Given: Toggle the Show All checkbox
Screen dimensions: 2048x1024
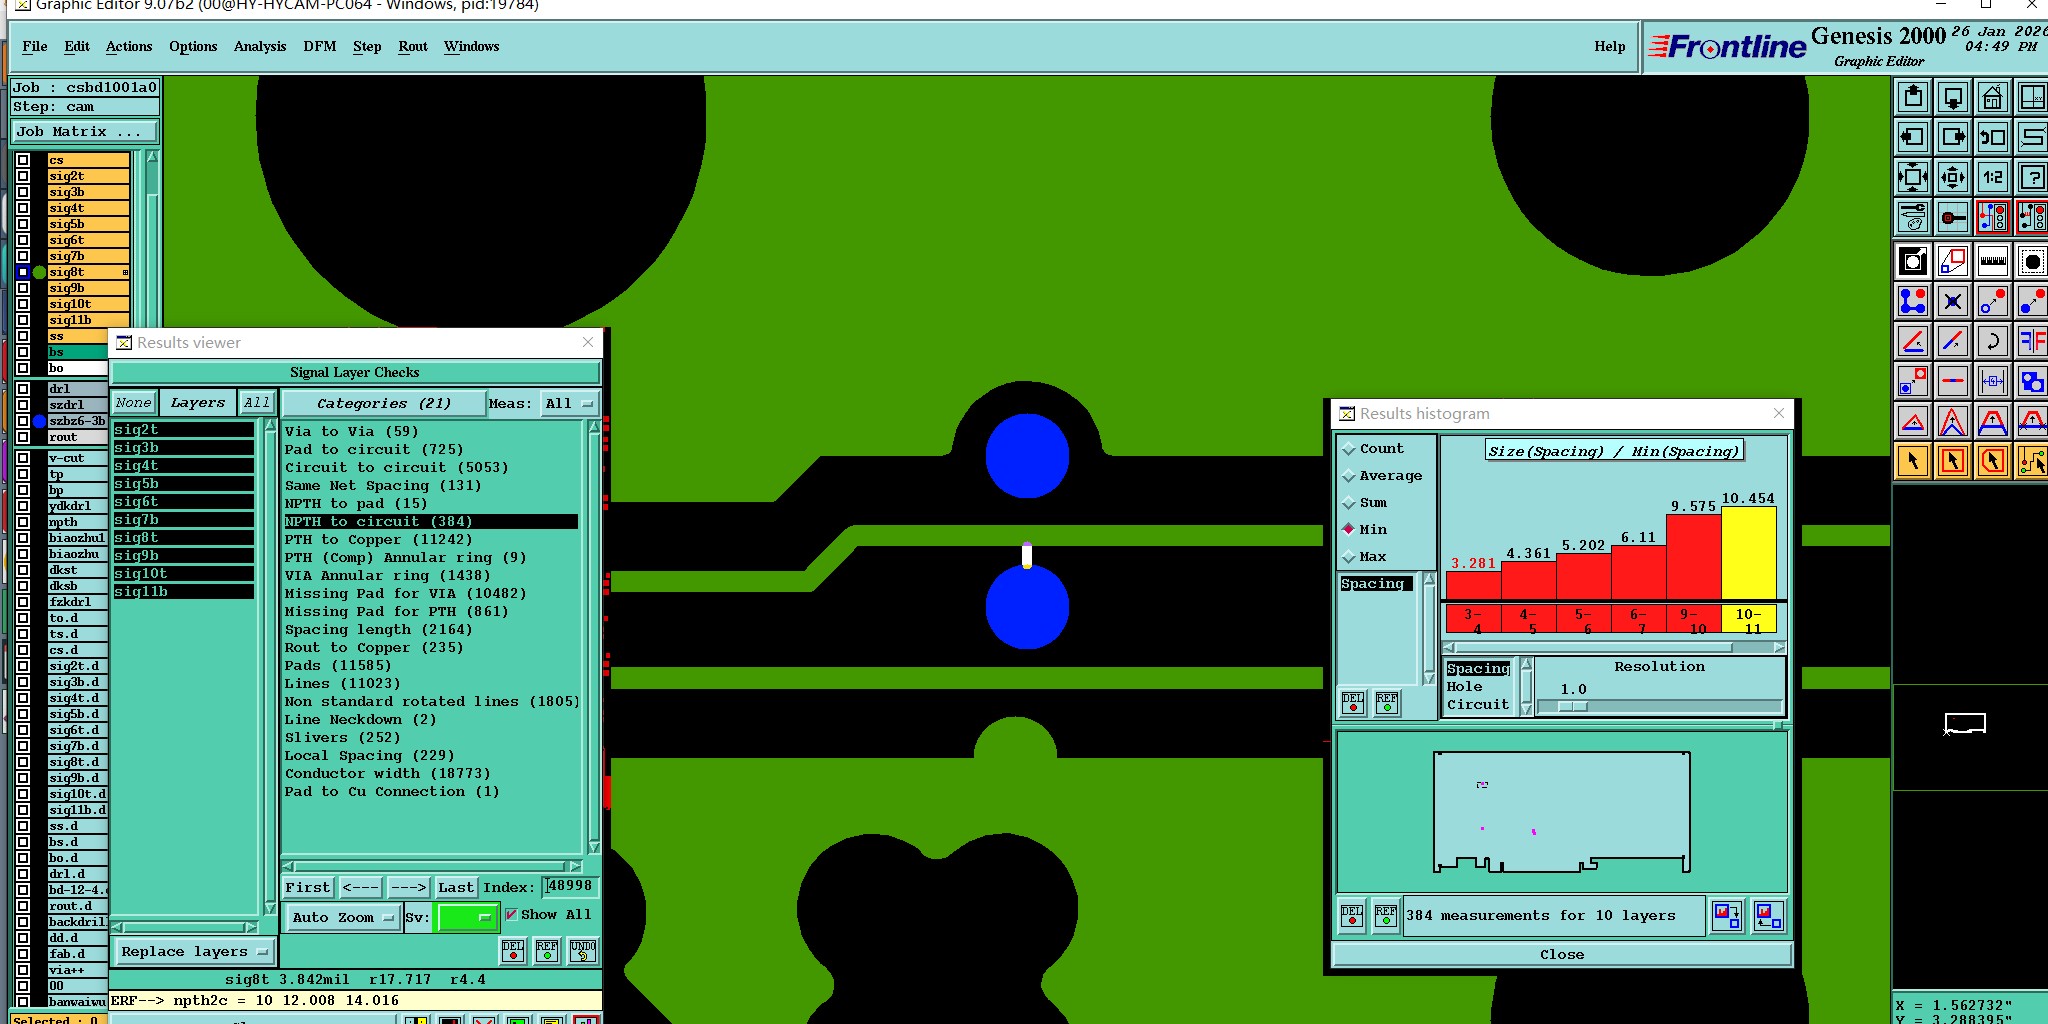Looking at the screenshot, I should point(511,915).
